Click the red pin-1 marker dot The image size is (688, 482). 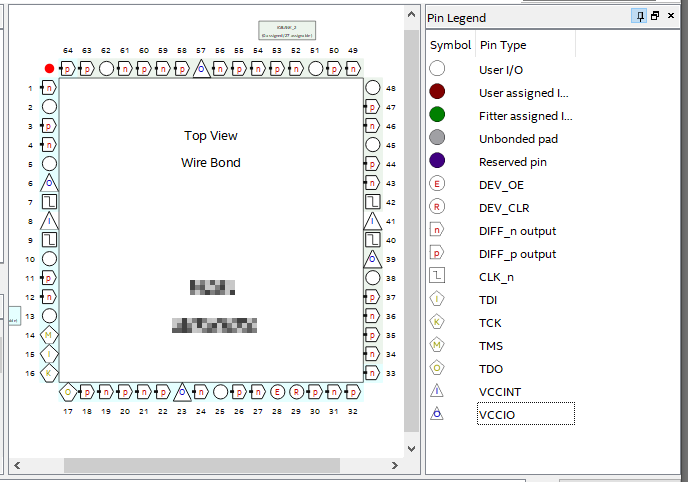pos(49,68)
